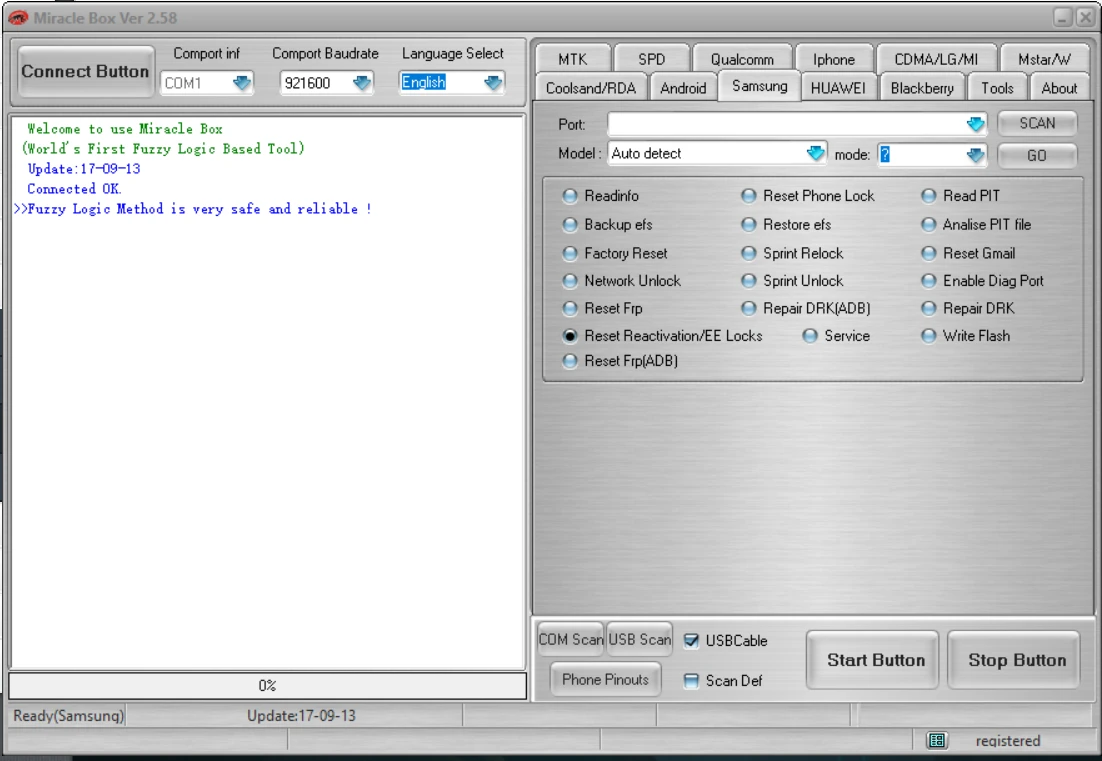Viewport: 1102px width, 761px height.
Task: Click the mode dropdown arrow icon
Action: pos(975,155)
